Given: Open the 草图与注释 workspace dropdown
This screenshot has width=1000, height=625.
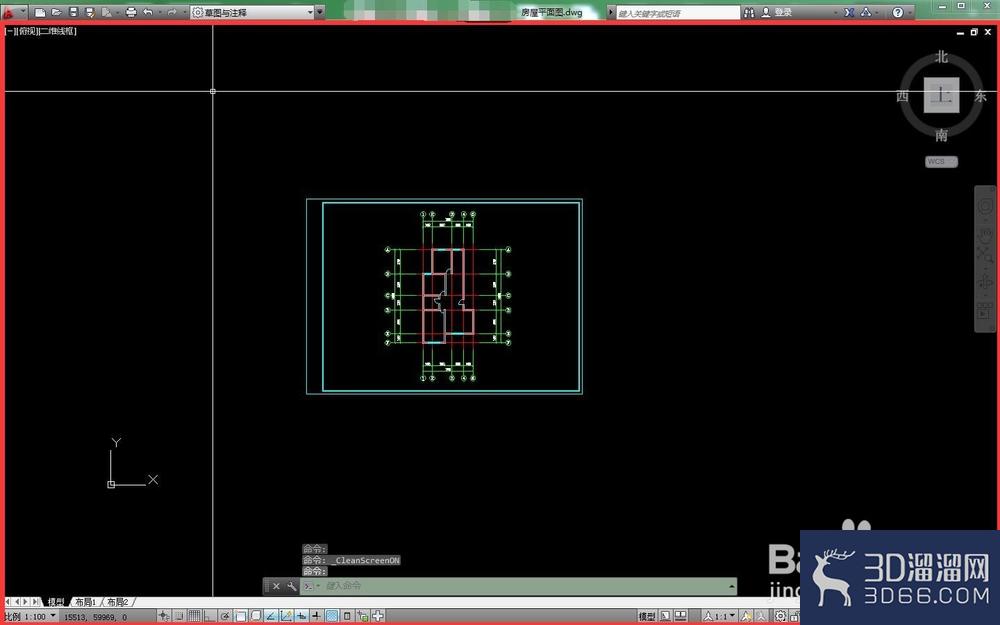Looking at the screenshot, I should (253, 12).
